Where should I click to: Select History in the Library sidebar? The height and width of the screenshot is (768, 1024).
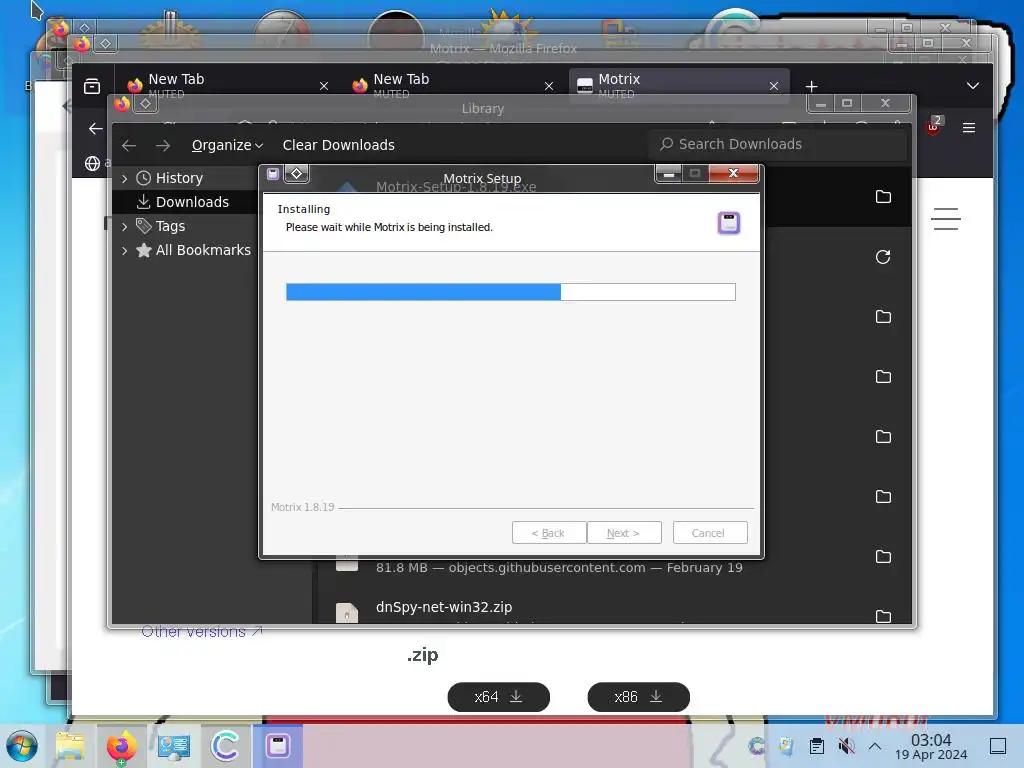179,178
